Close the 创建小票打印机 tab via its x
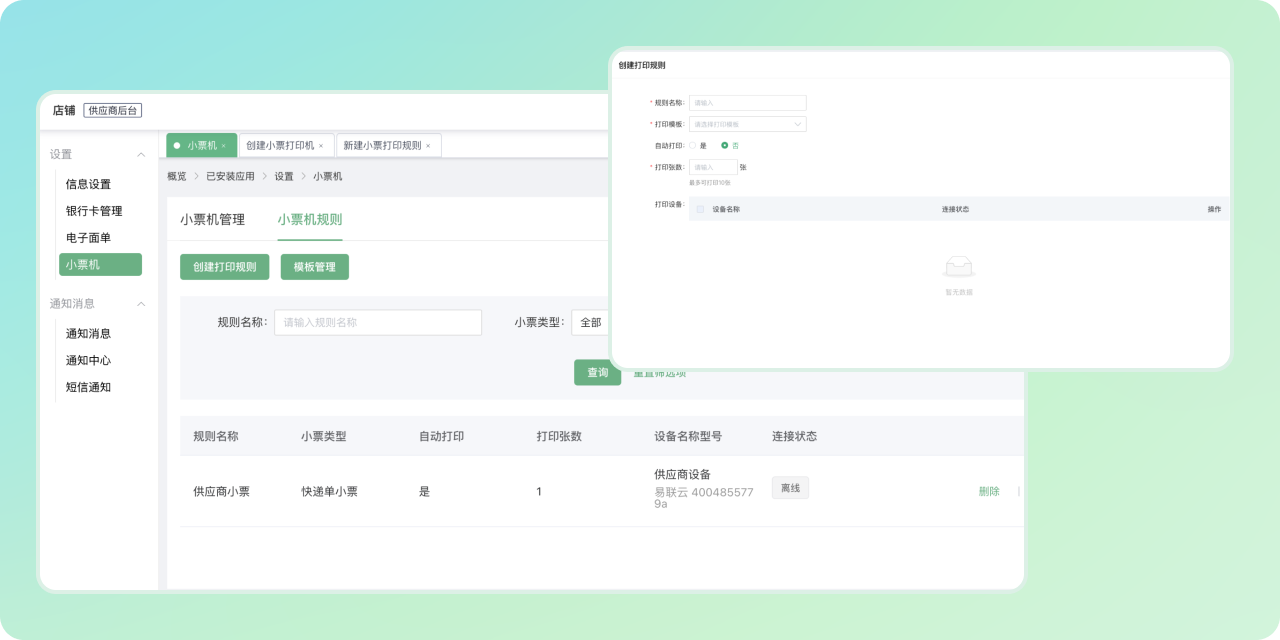 click(321, 146)
